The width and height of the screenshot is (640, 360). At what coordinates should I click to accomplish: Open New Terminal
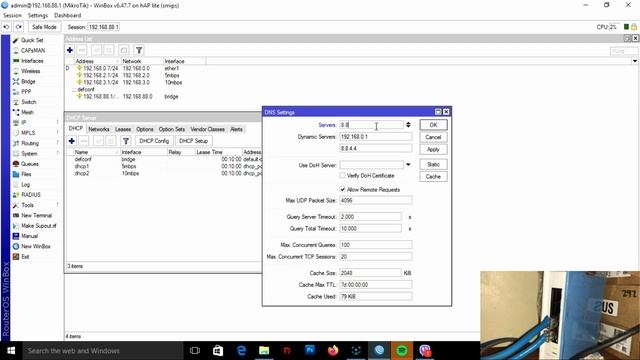36,215
